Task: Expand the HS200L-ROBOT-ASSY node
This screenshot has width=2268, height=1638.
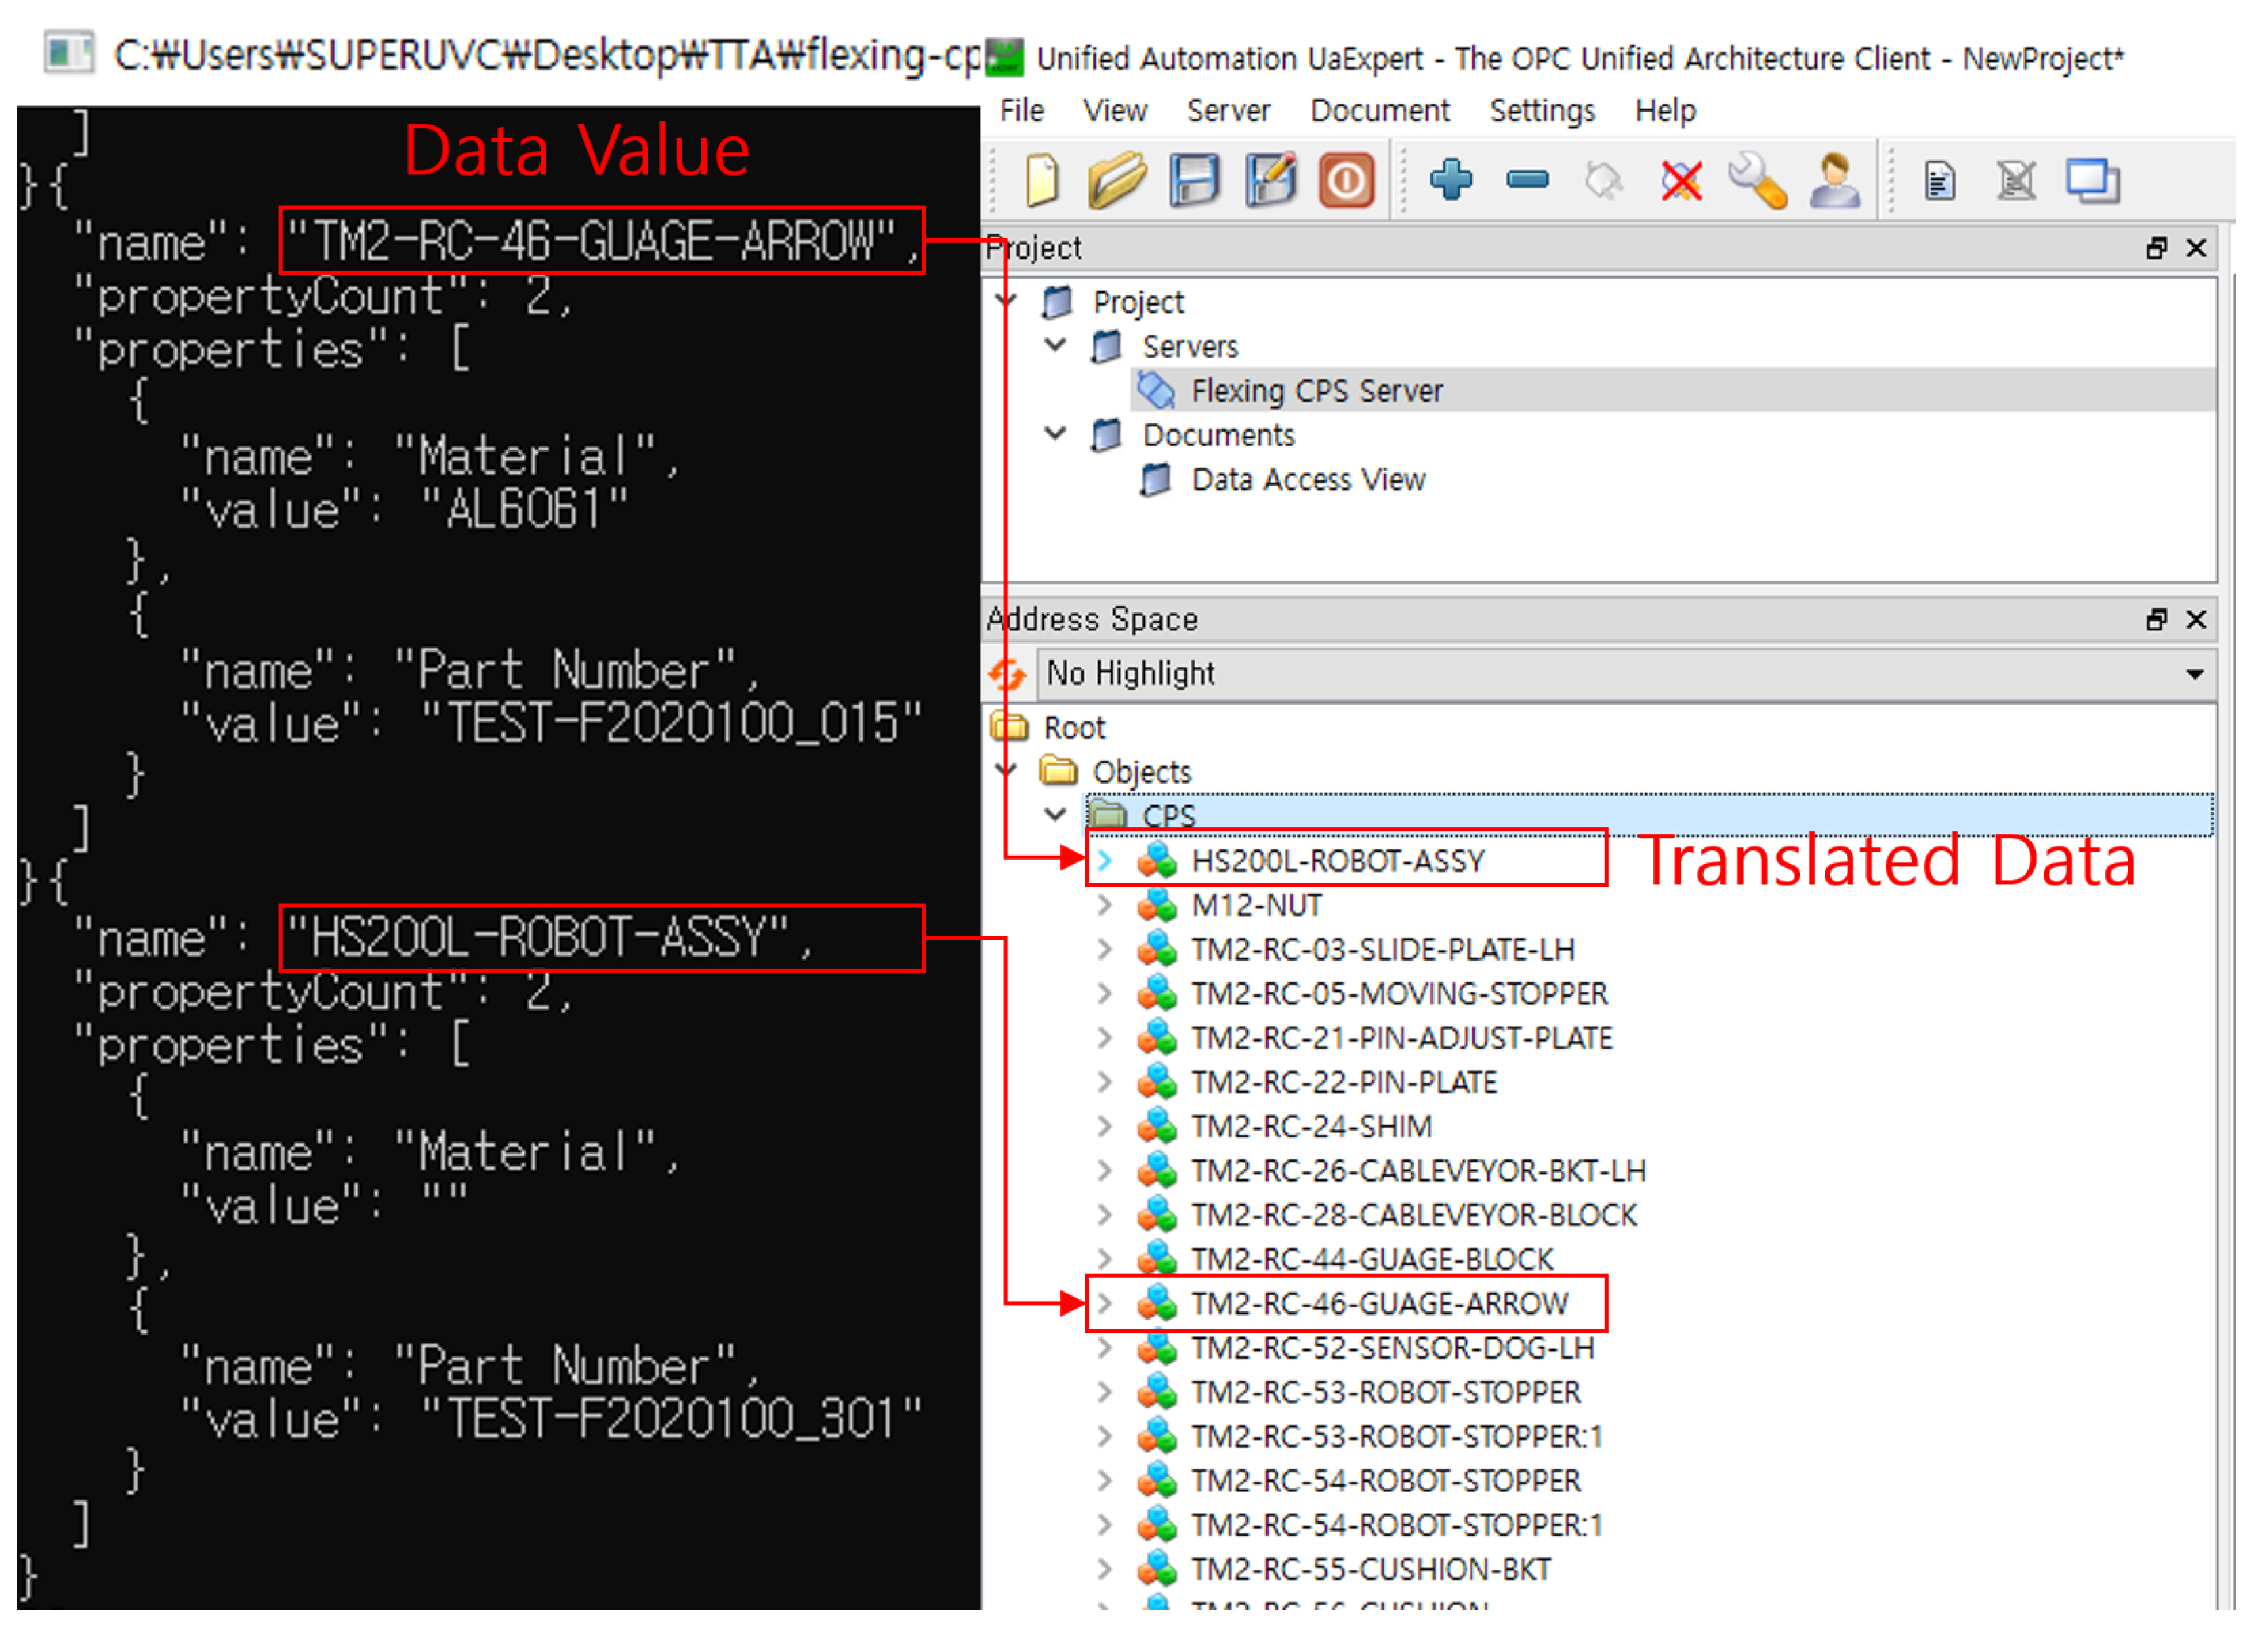Action: (1104, 860)
